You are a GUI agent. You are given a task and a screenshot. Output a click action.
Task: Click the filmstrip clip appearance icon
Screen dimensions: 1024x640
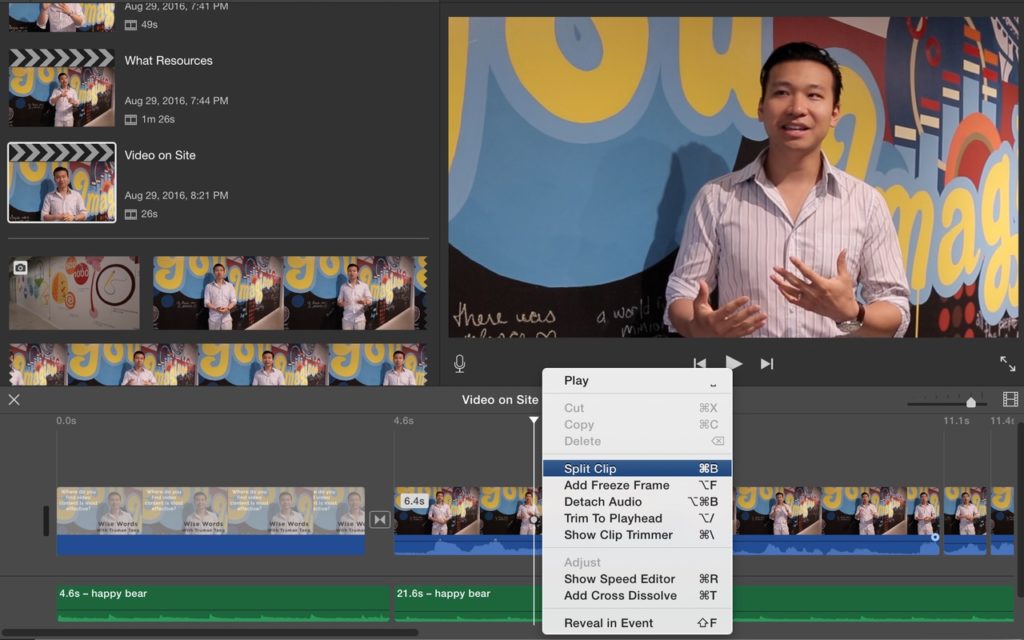coord(1010,399)
